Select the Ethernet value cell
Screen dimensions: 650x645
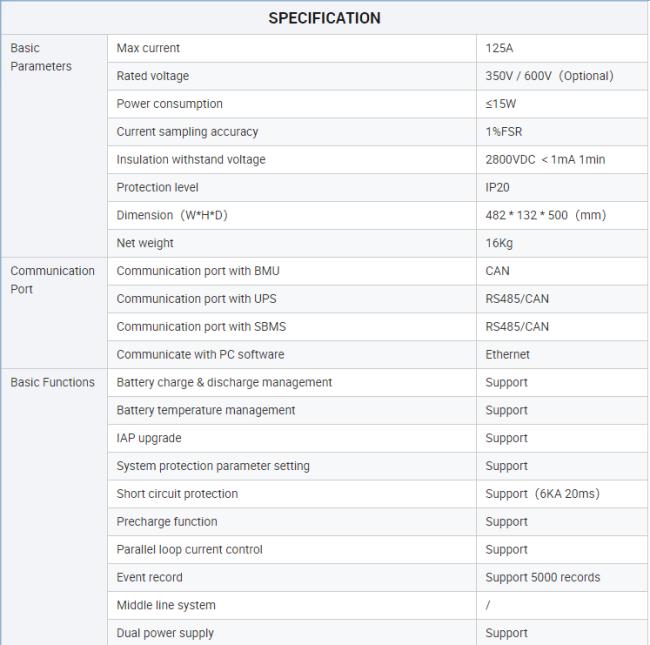pos(508,354)
